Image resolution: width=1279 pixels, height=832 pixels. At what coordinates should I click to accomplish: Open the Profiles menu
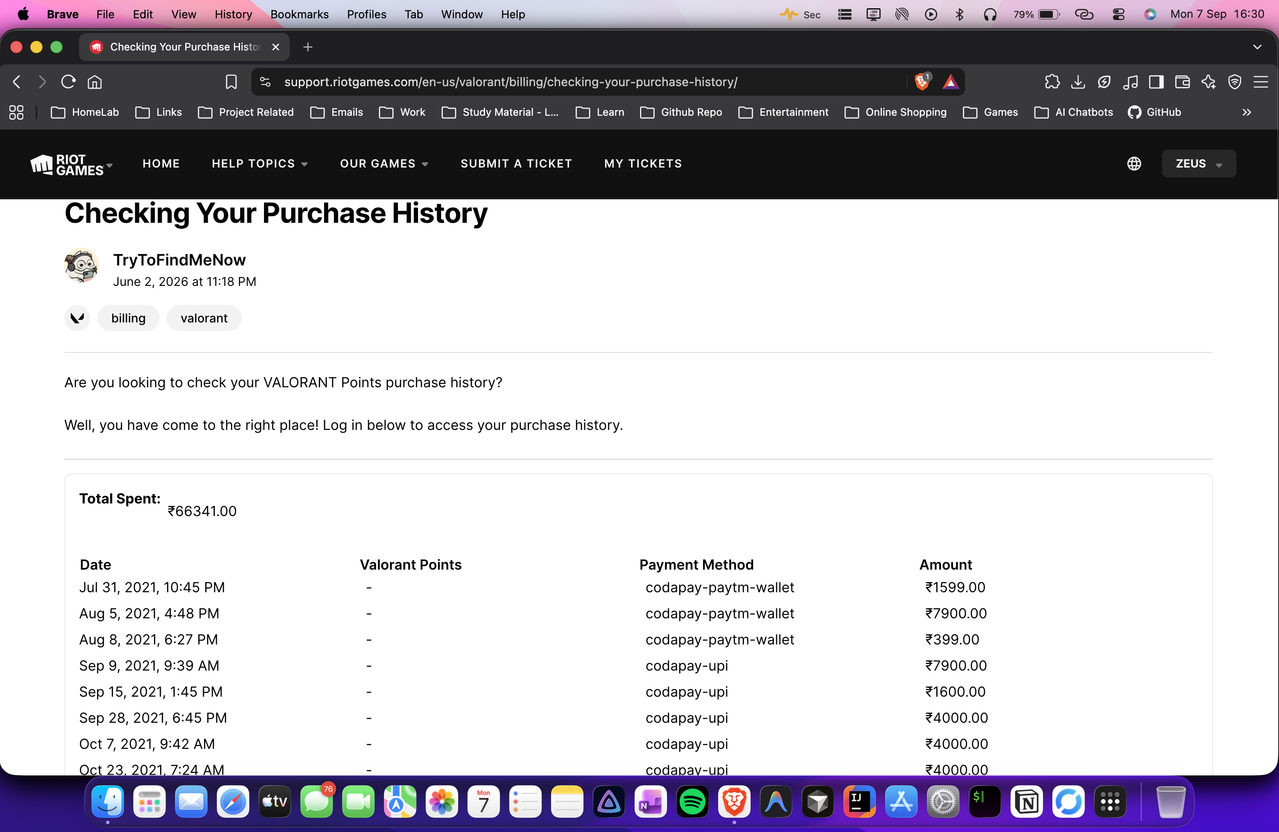[366, 14]
